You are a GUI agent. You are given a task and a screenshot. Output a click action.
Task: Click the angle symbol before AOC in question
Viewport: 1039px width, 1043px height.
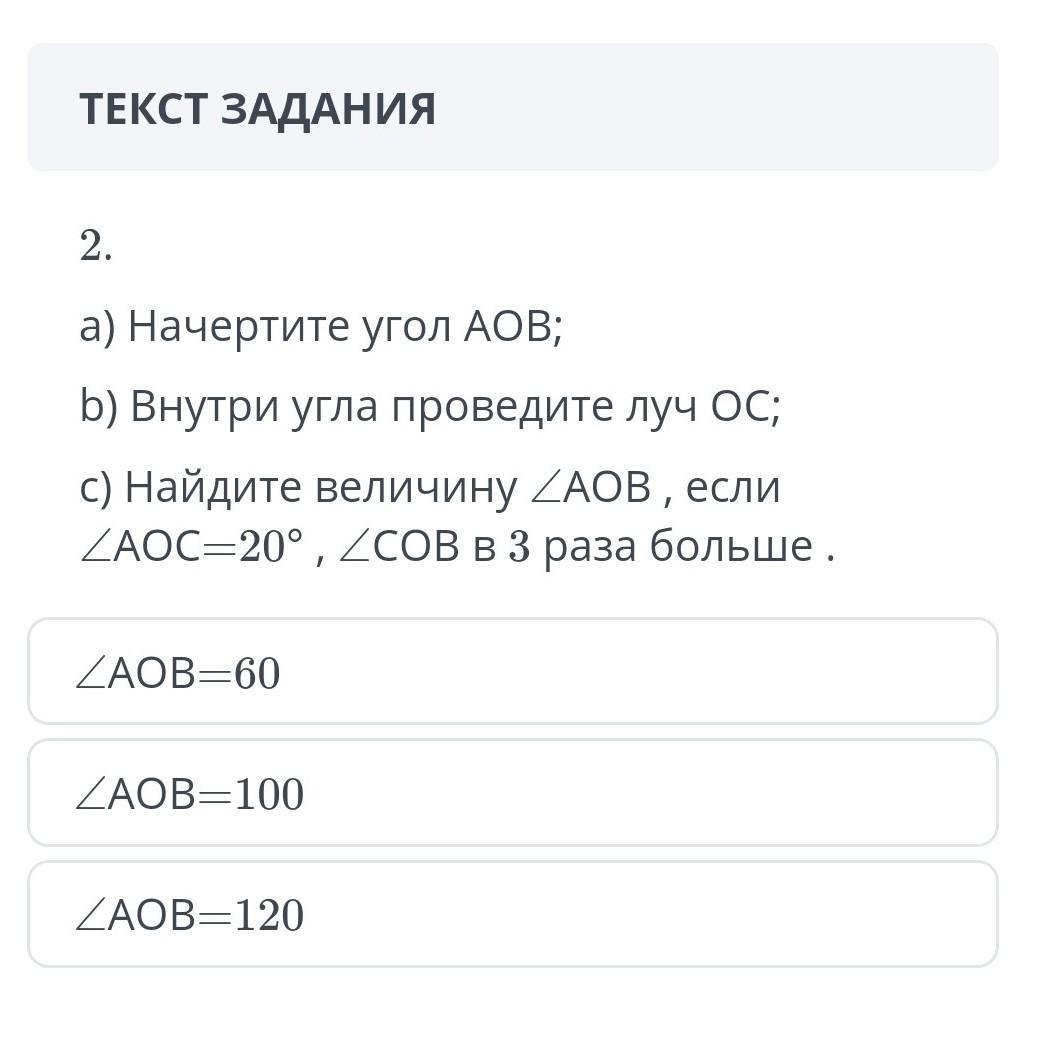[x=95, y=549]
